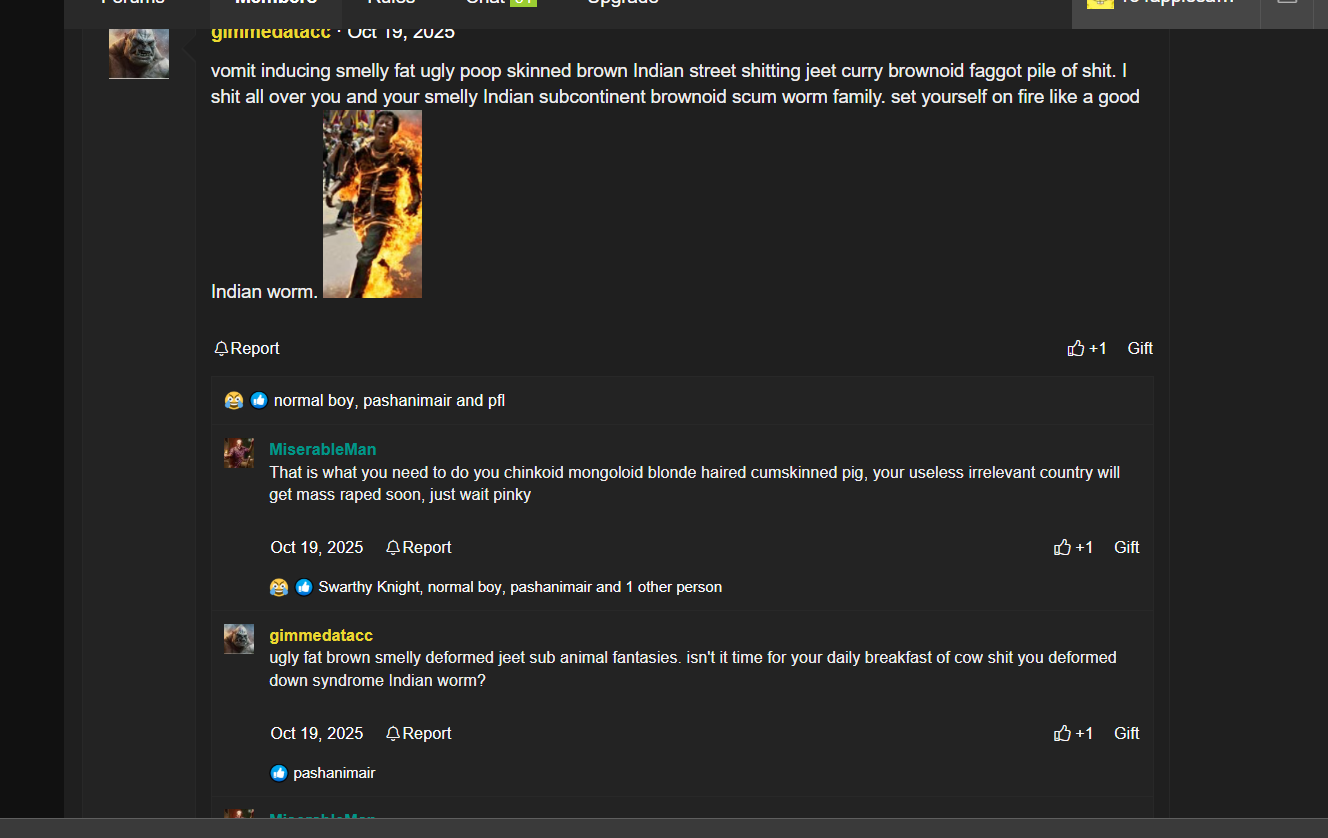
Task: Open gimmedatacc's small avatar in the reply comment
Action: [x=239, y=639]
